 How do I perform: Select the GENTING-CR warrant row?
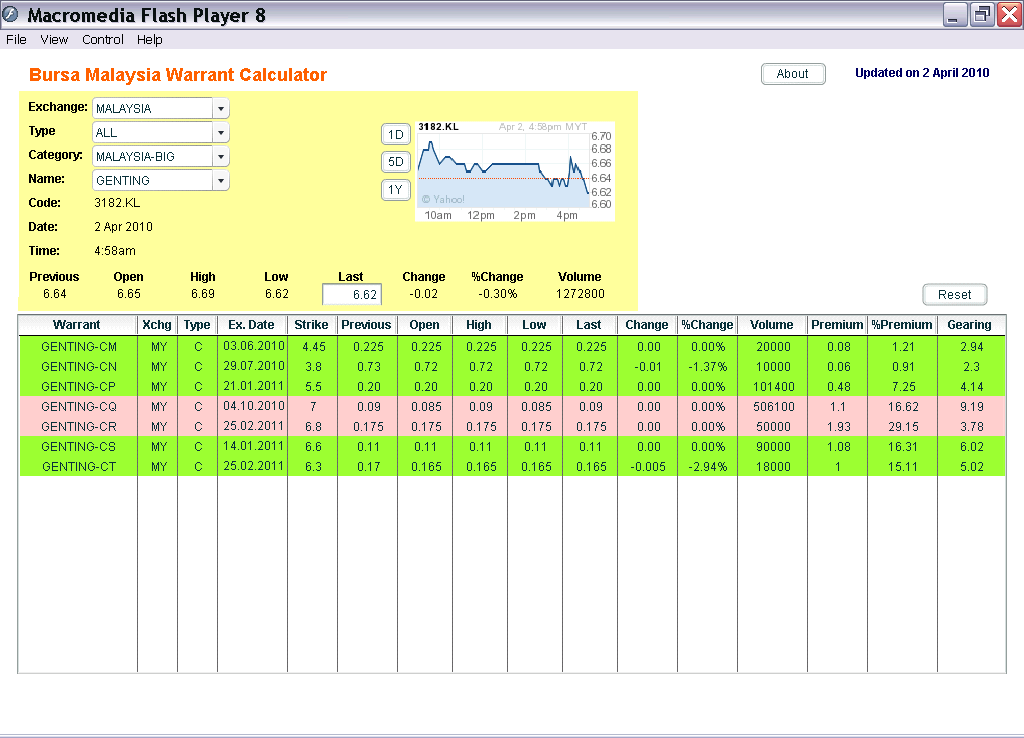(x=512, y=426)
